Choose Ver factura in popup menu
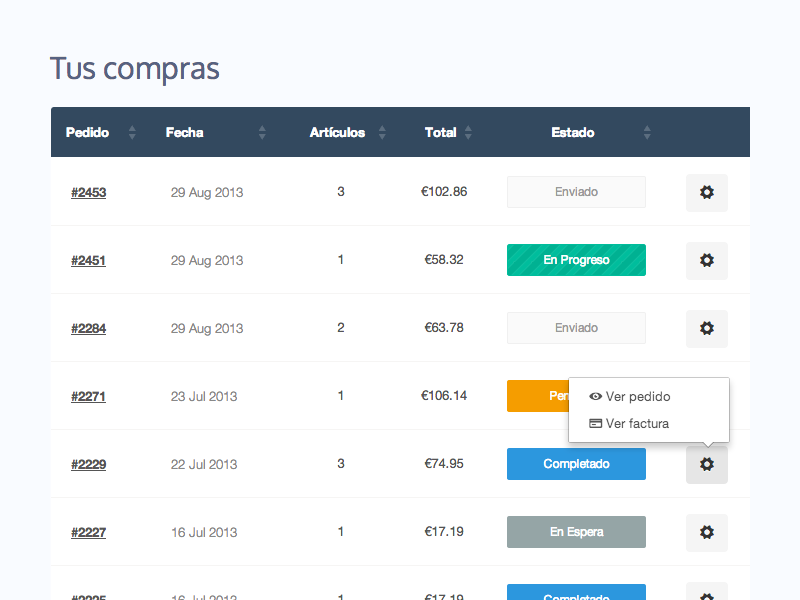The width and height of the screenshot is (800, 600). [x=637, y=424]
